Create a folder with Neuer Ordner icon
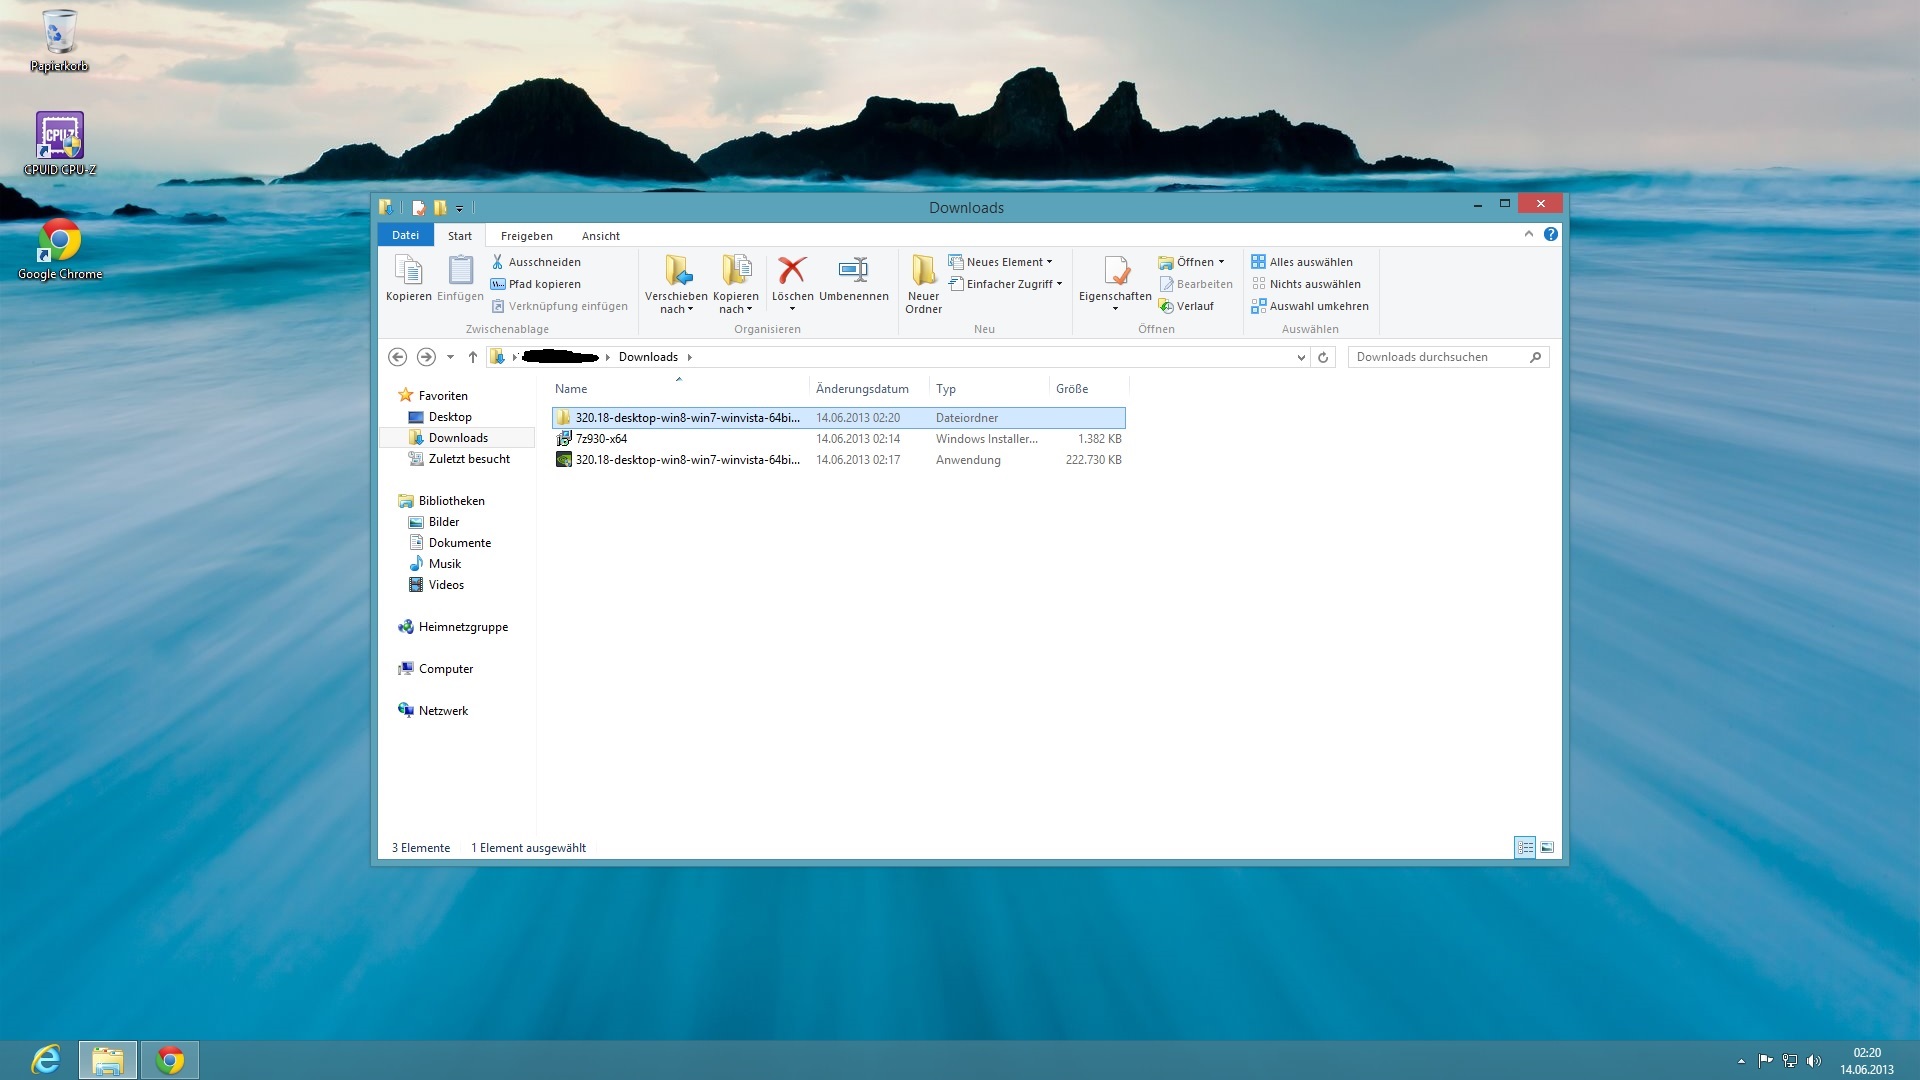The width and height of the screenshot is (1920, 1080). coord(923,270)
